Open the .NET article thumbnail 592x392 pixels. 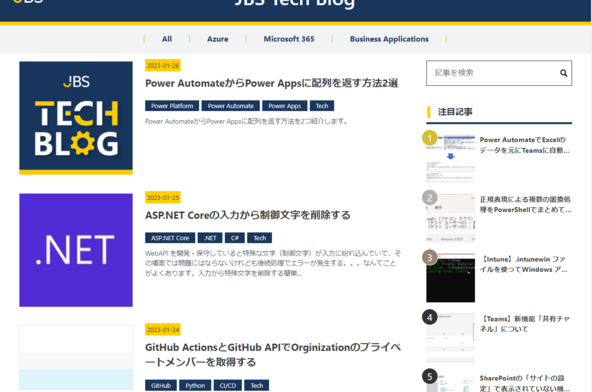[x=76, y=250]
